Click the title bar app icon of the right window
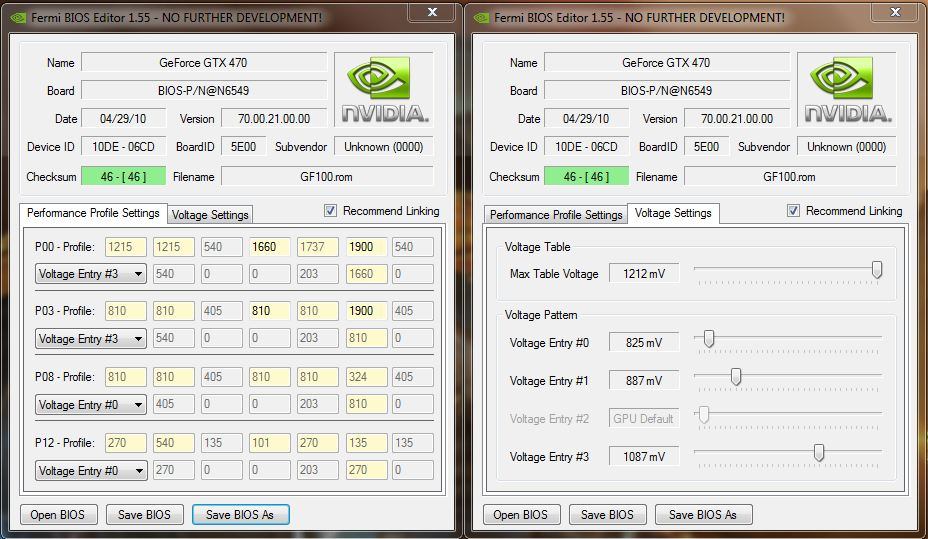The height and width of the screenshot is (539, 928). [481, 17]
